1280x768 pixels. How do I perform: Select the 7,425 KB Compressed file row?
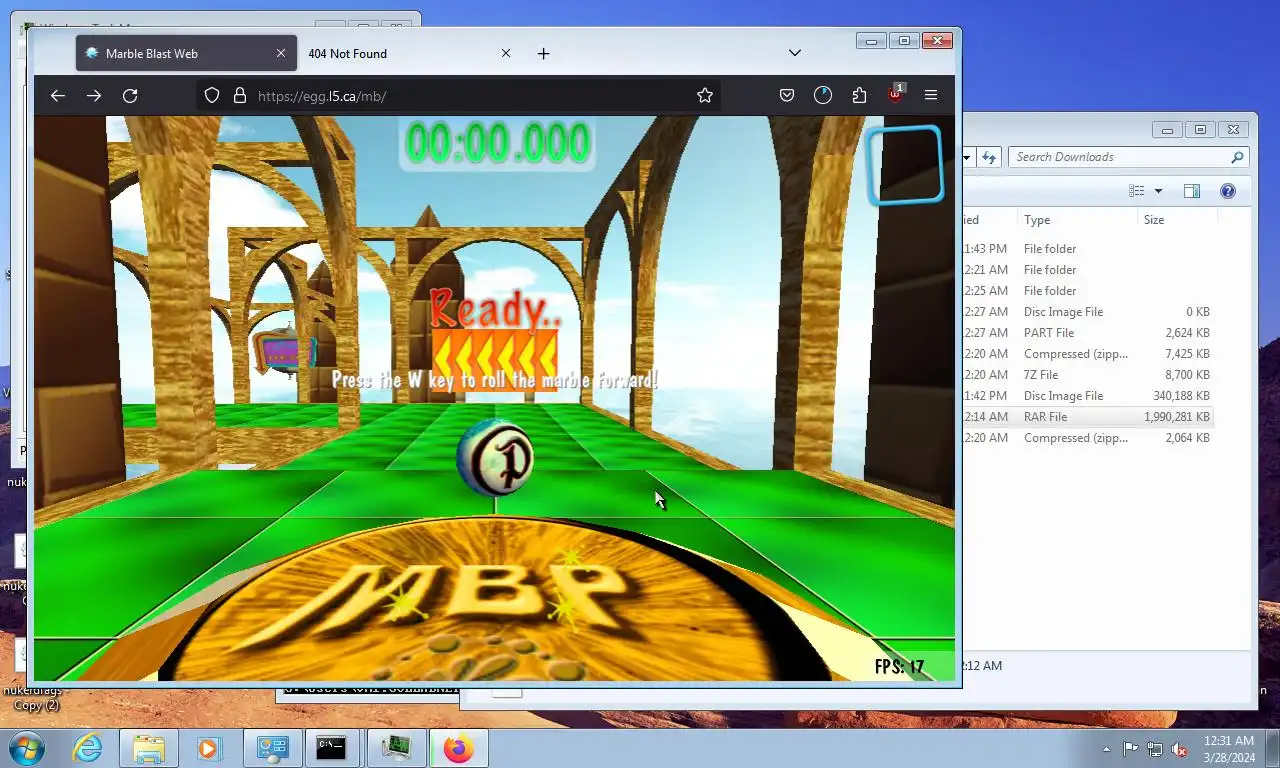tap(1088, 354)
